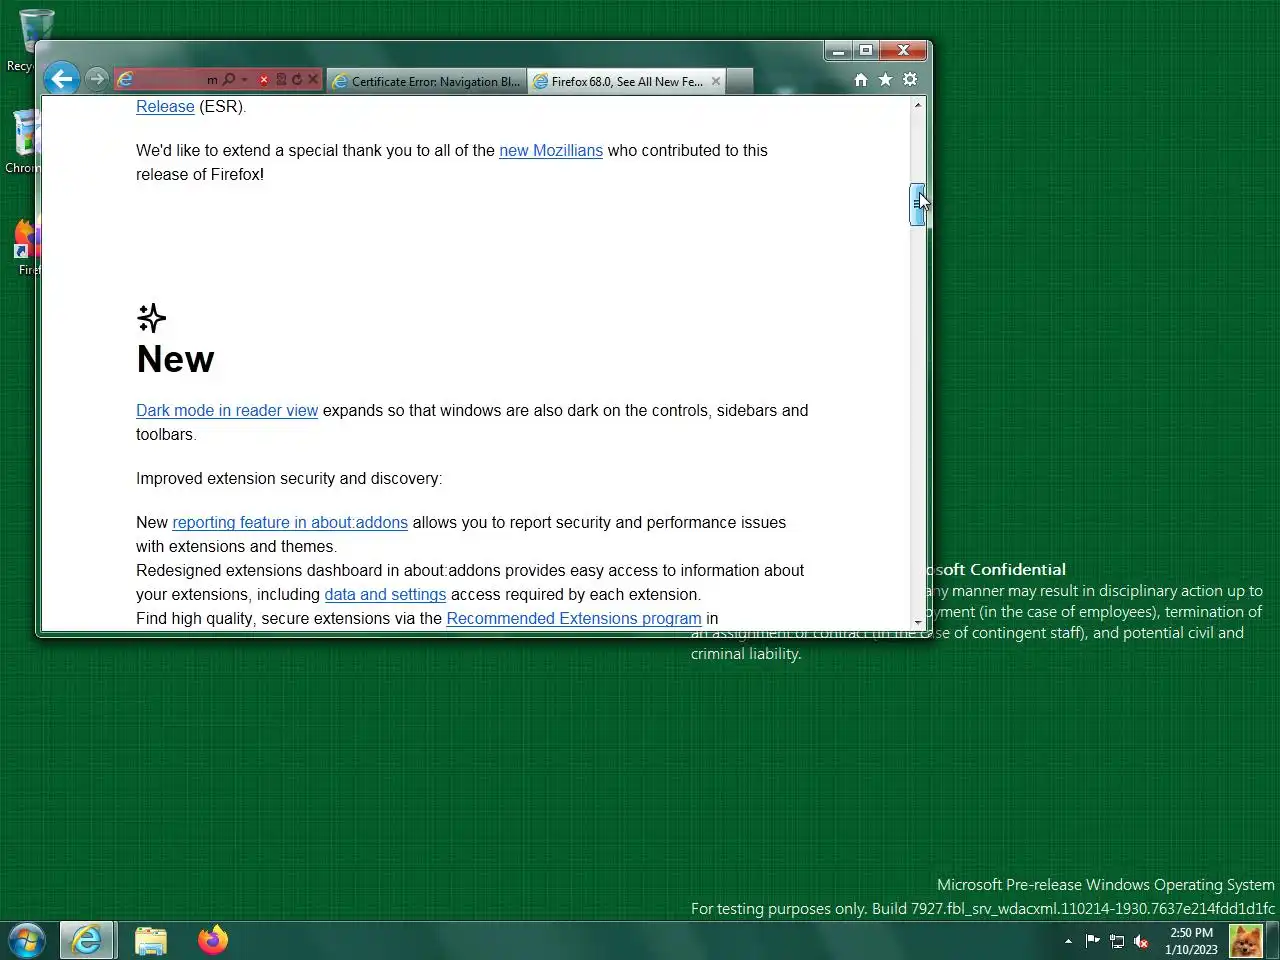Click the sparkle icon above New heading
Screen dimensions: 1280x960
click(x=151, y=318)
